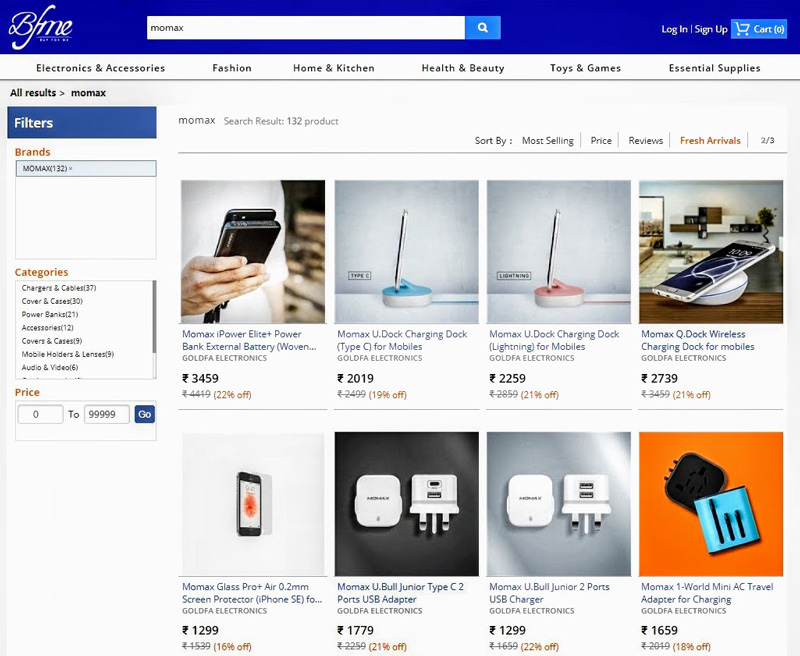
Task: Open 1-World Mini AC Travel Adapter image
Action: [711, 504]
